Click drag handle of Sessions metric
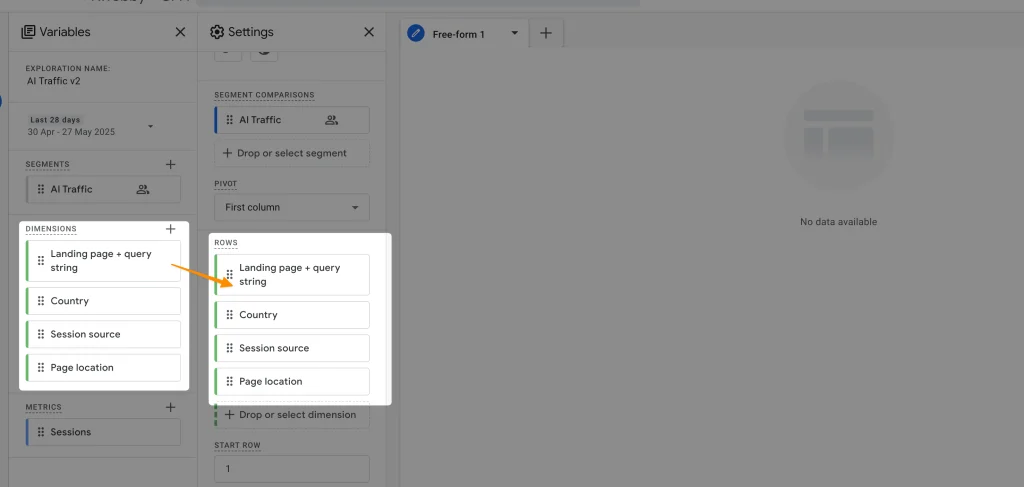This screenshot has width=1024, height=487. click(x=40, y=432)
